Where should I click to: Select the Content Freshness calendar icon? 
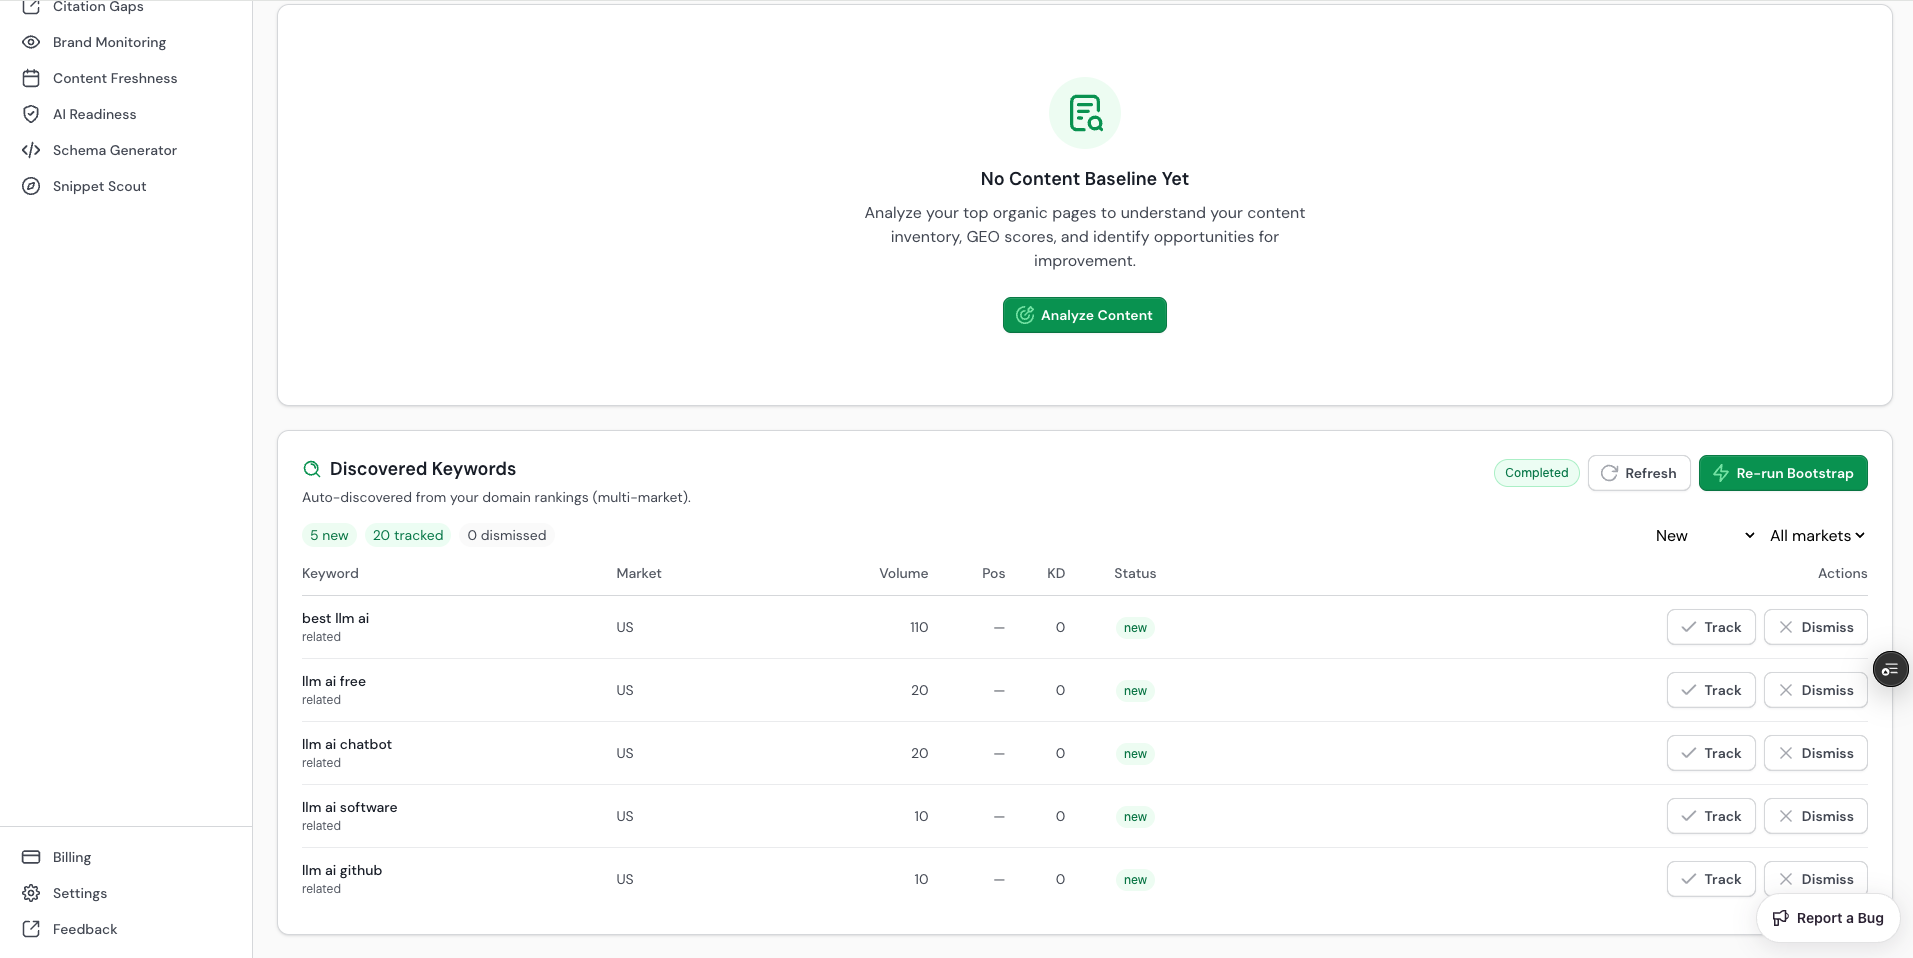[x=31, y=78]
